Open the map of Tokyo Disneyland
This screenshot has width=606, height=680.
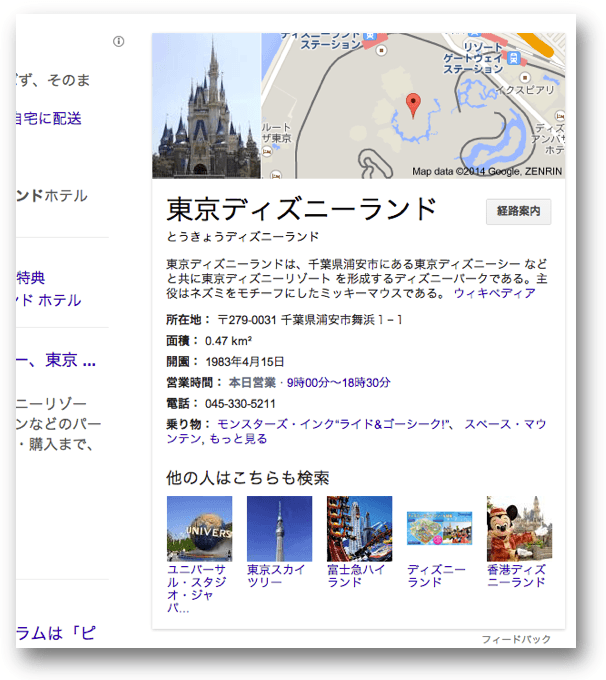pos(413,106)
